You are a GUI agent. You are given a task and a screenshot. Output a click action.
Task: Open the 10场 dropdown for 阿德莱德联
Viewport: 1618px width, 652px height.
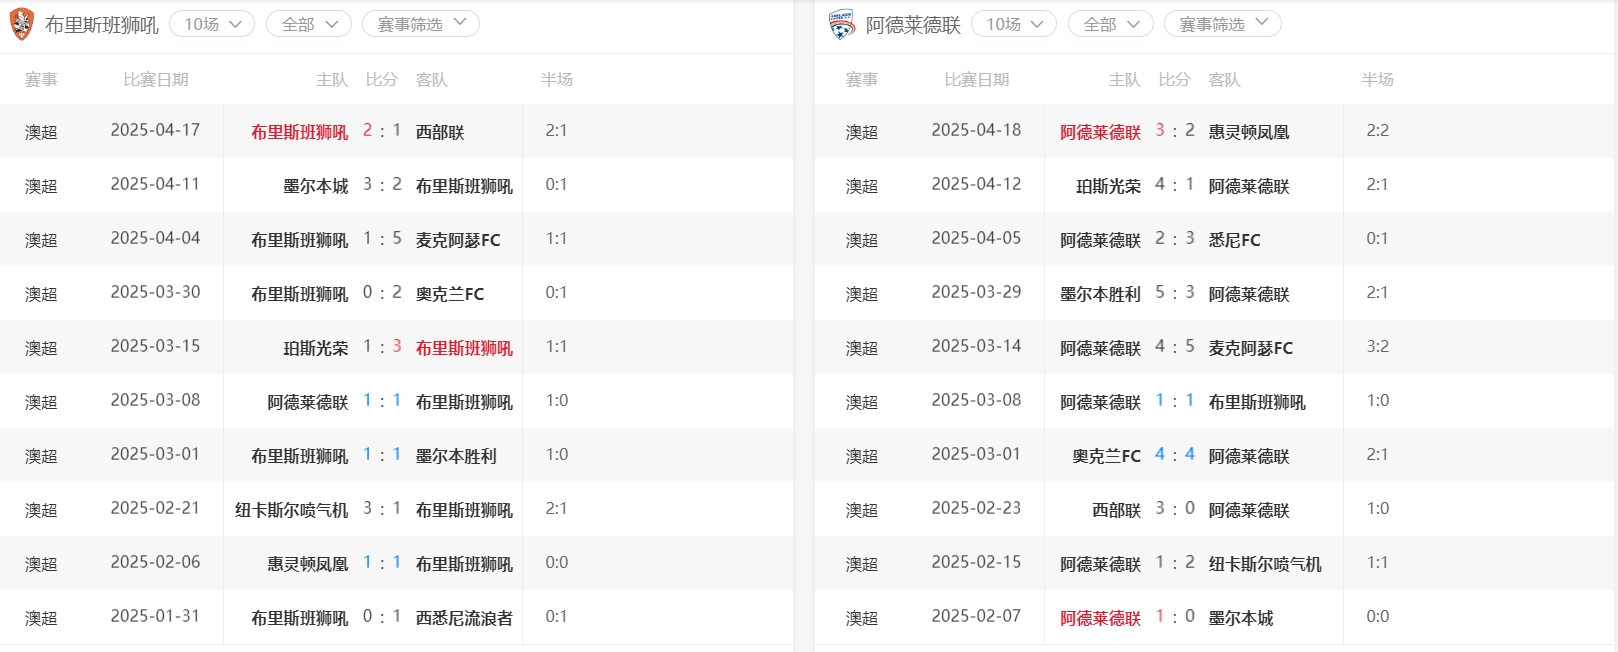1013,24
